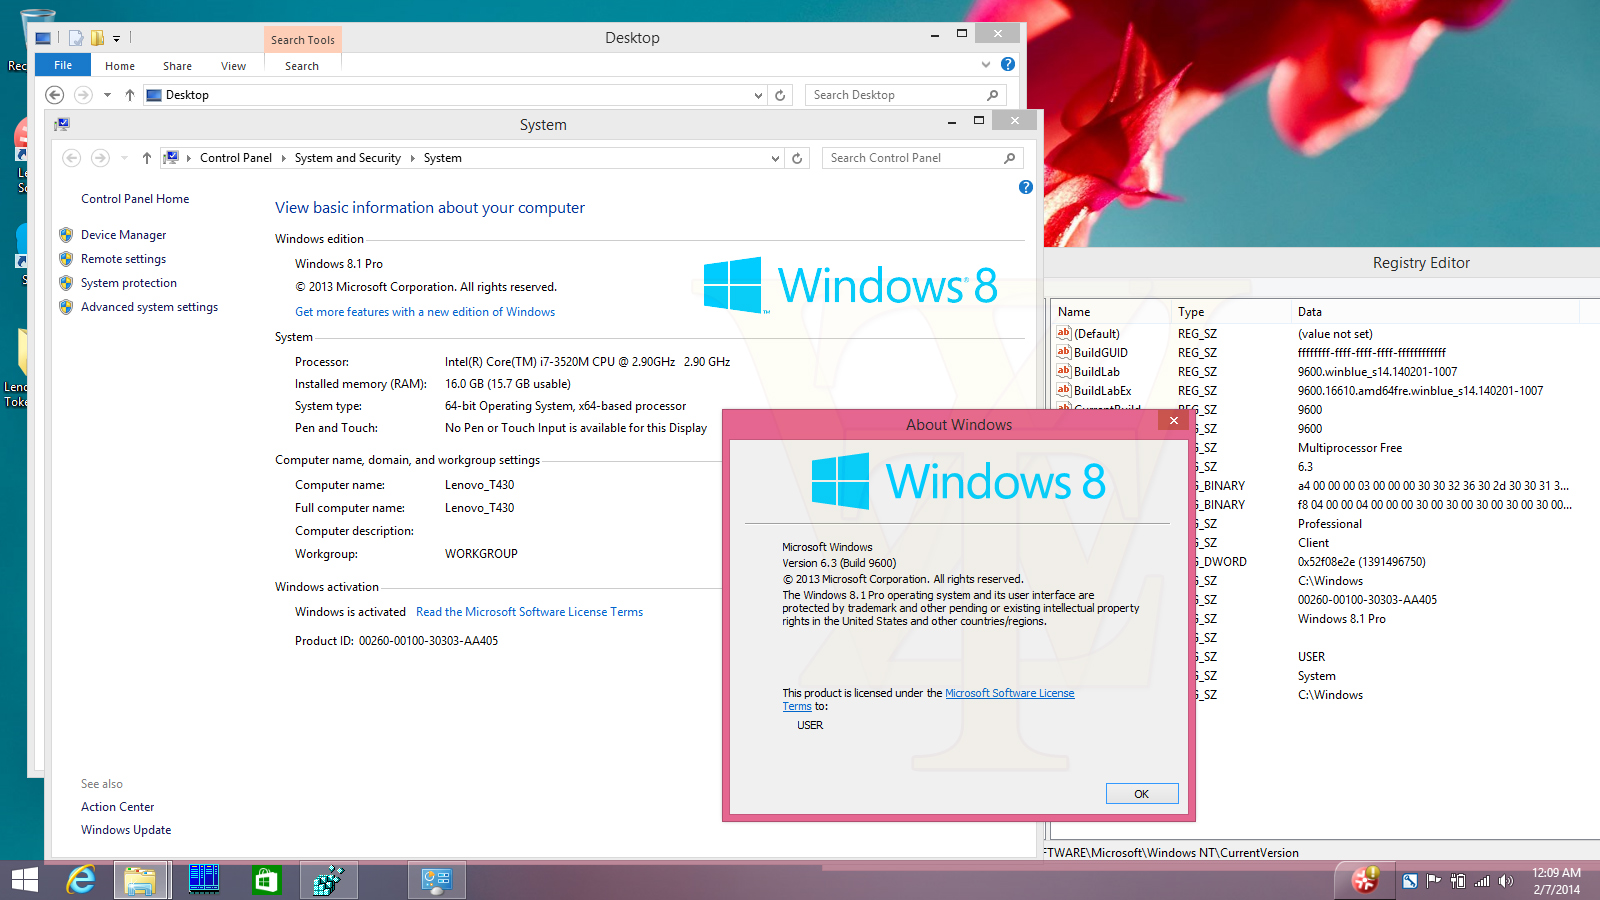
Task: Select BuildGUID value in Registry Editor
Action: click(x=1100, y=353)
